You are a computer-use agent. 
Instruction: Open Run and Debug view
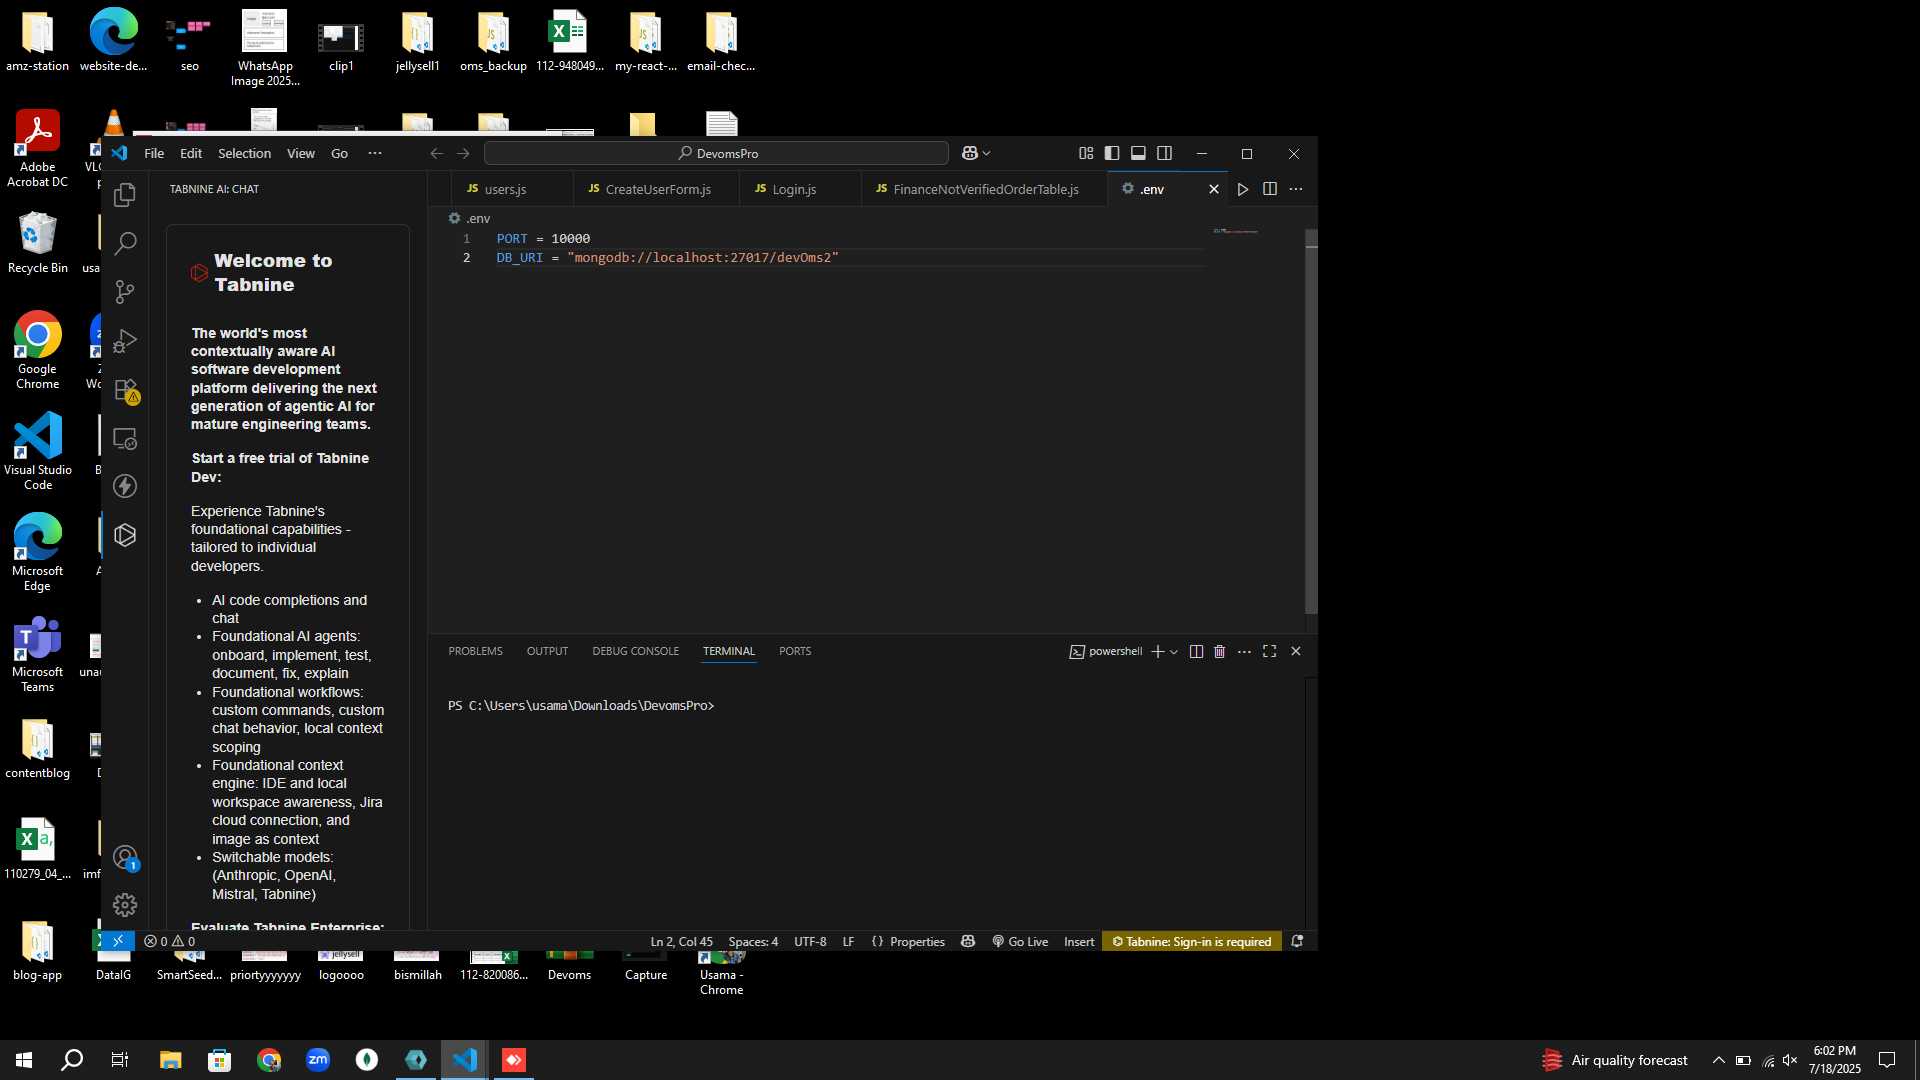pyautogui.click(x=125, y=340)
